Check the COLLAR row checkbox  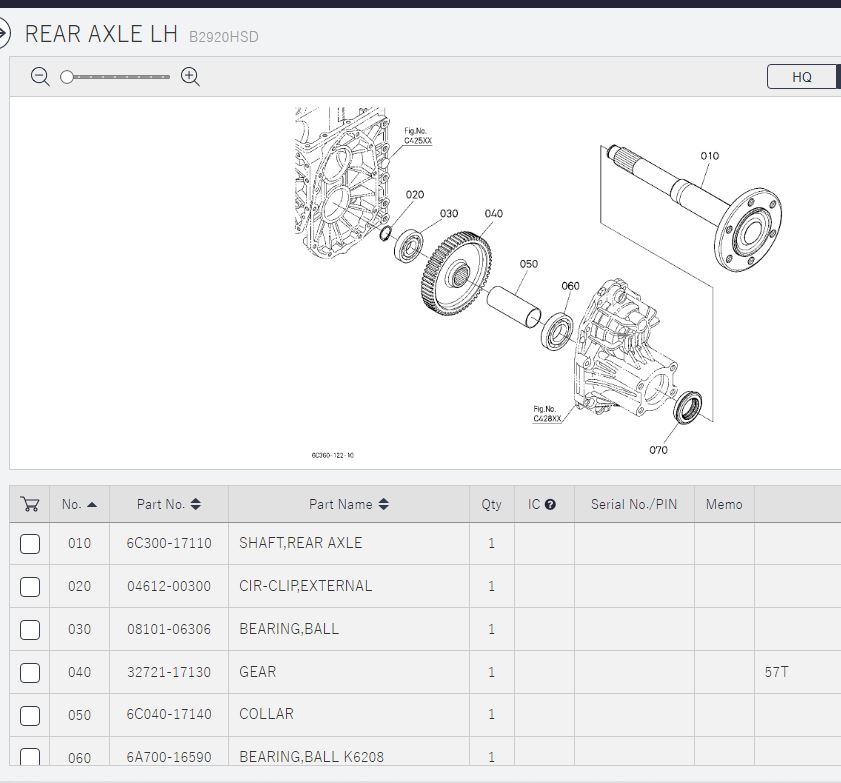pyautogui.click(x=30, y=715)
